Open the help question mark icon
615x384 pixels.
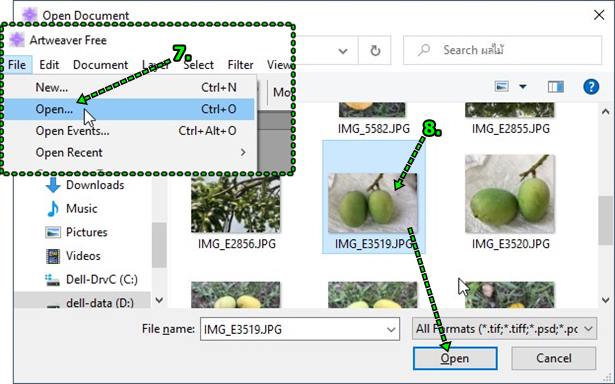point(591,87)
